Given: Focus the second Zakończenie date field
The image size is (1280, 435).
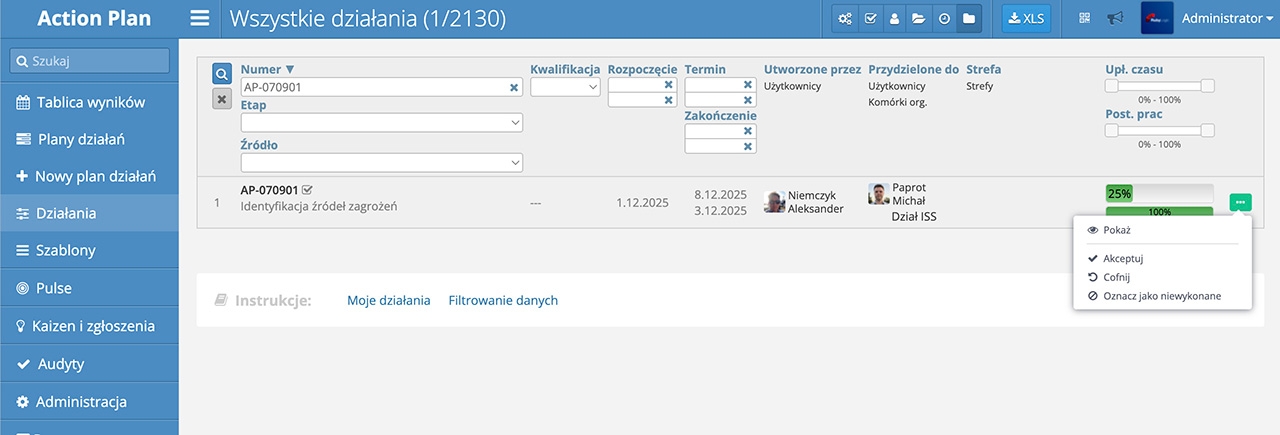Looking at the screenshot, I should pyautogui.click(x=720, y=146).
